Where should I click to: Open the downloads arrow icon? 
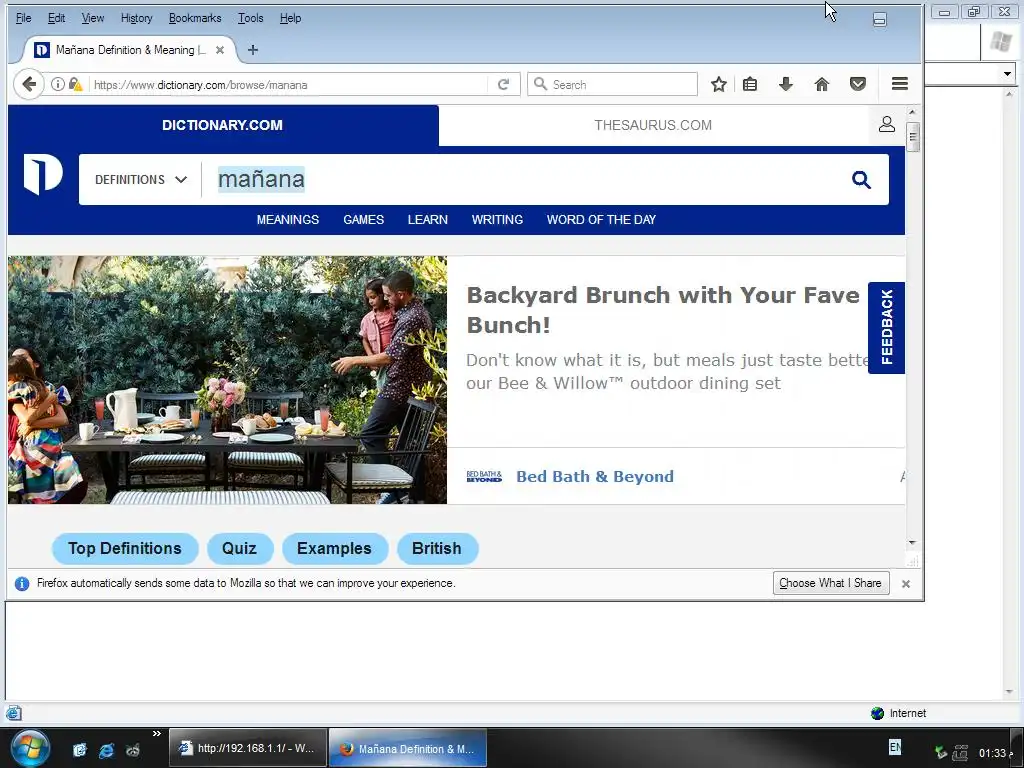[786, 84]
